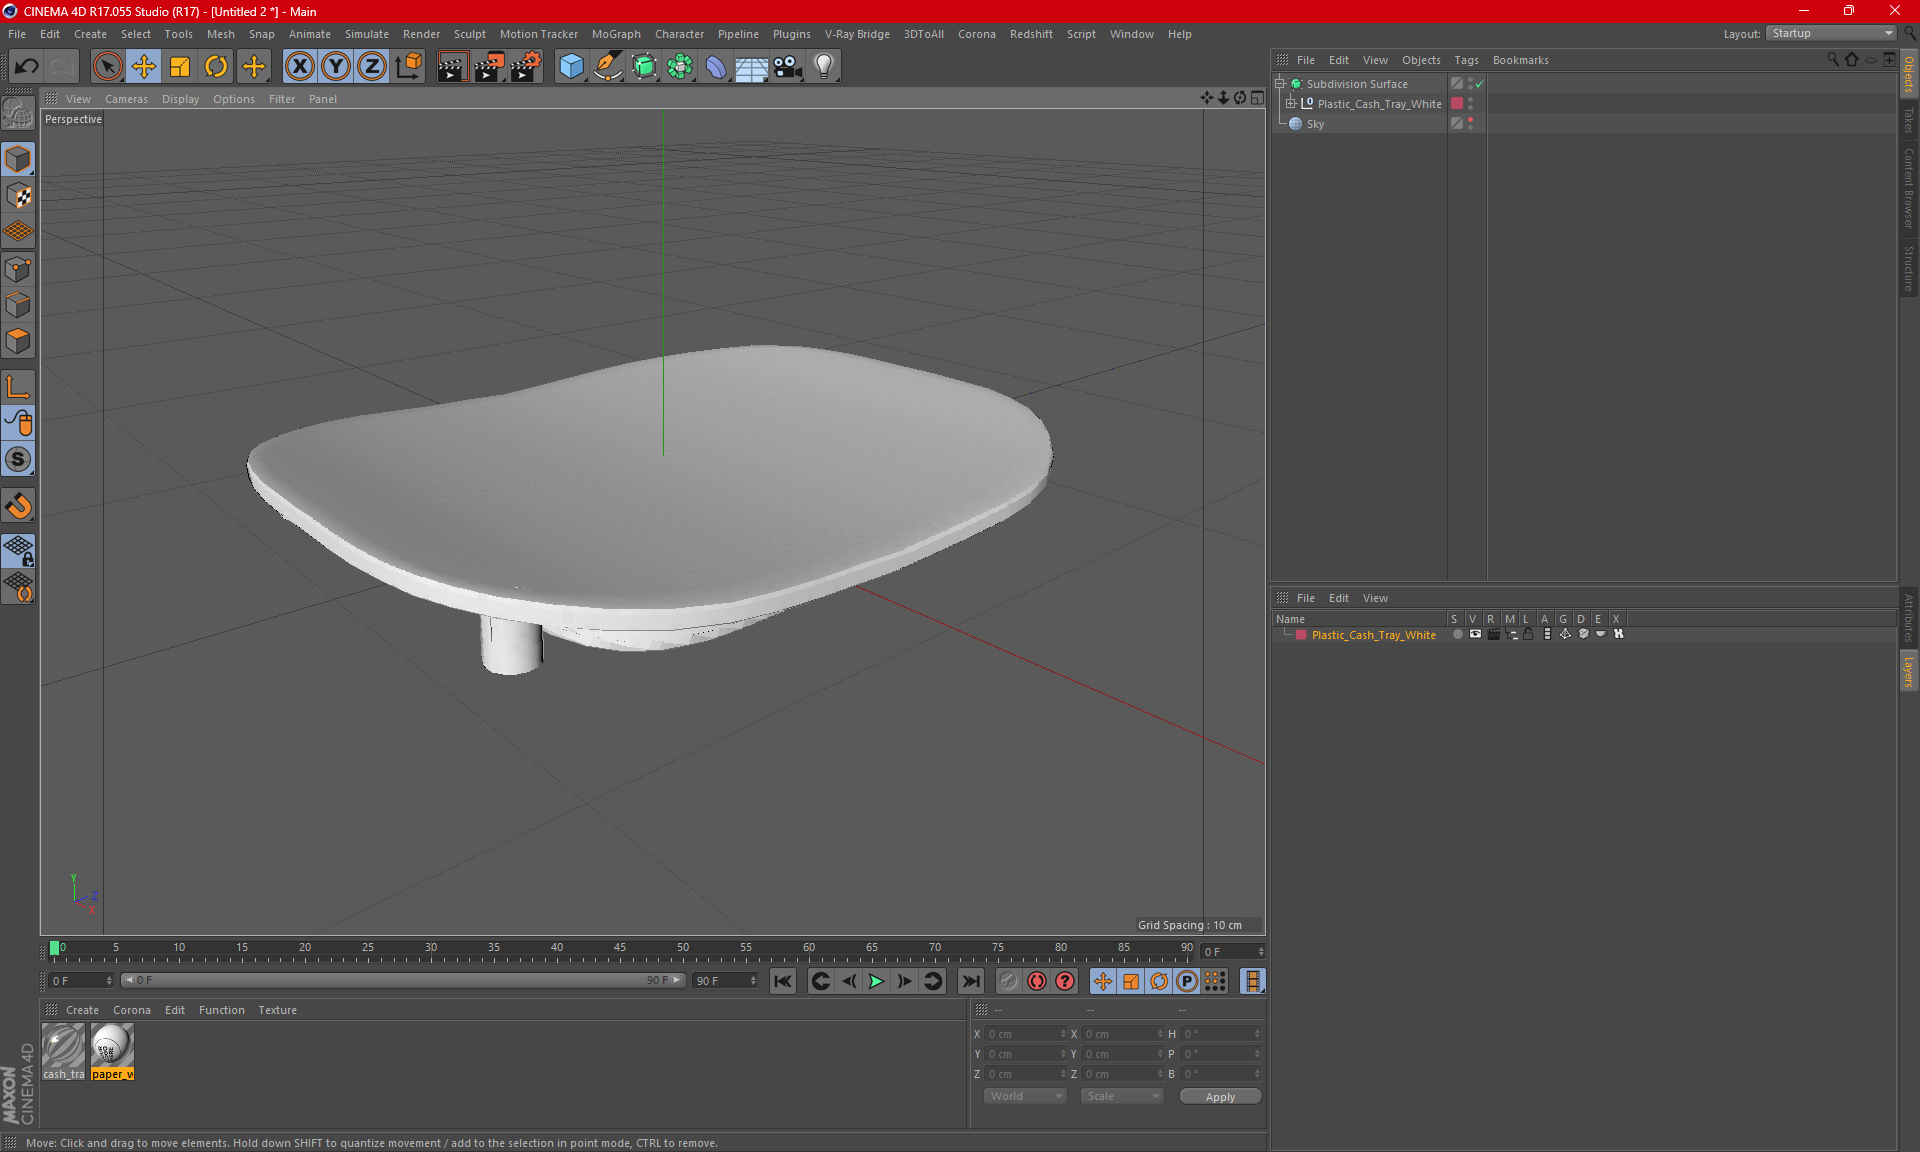Expand the Plastic_Cash_Tray_White tree item
1920x1152 pixels.
tap(1290, 104)
